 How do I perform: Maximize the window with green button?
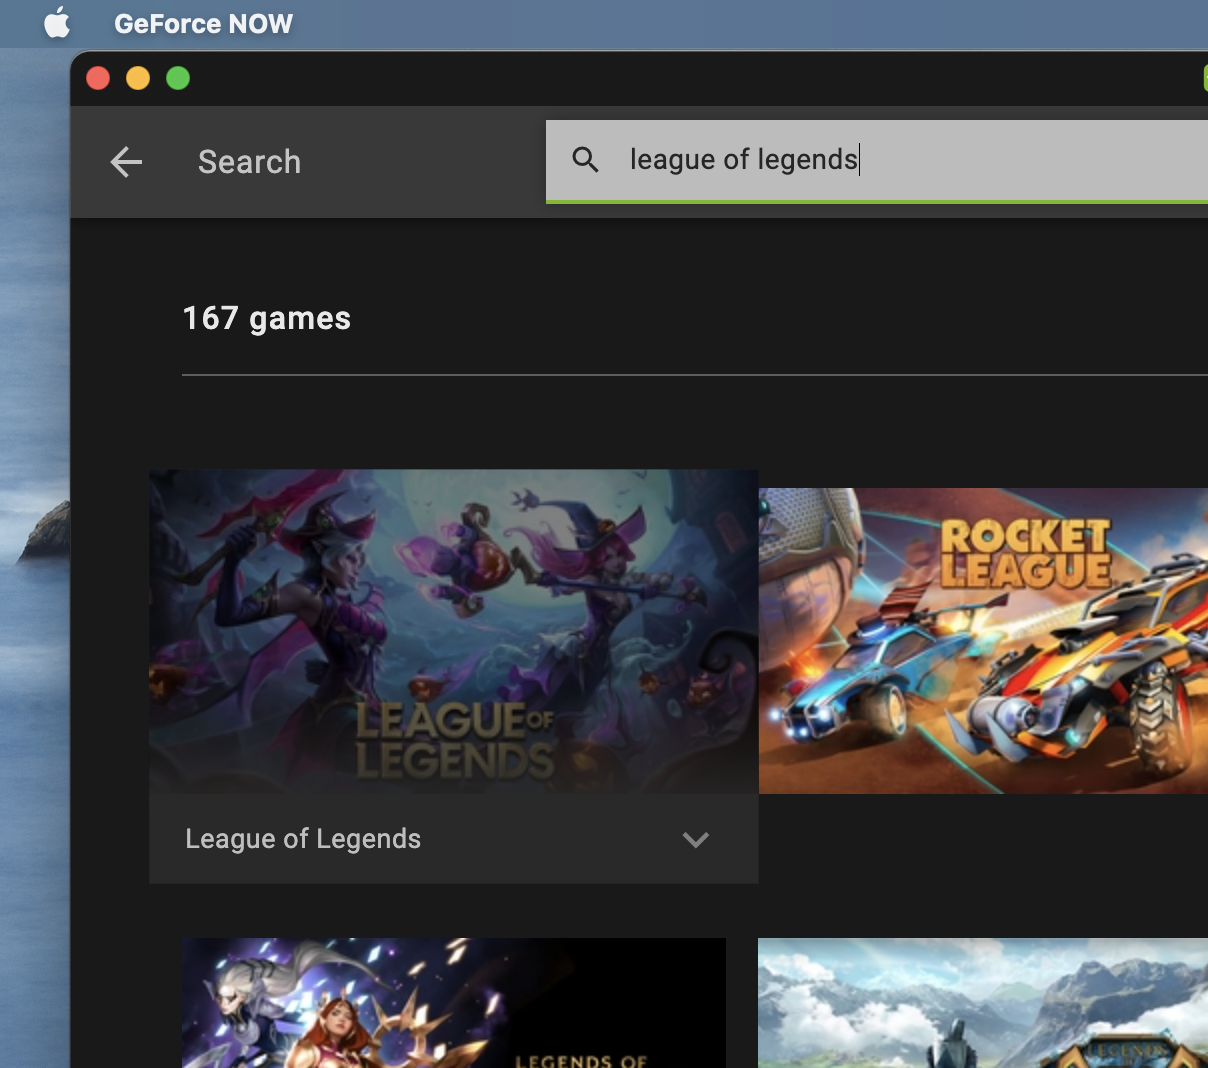(x=178, y=78)
